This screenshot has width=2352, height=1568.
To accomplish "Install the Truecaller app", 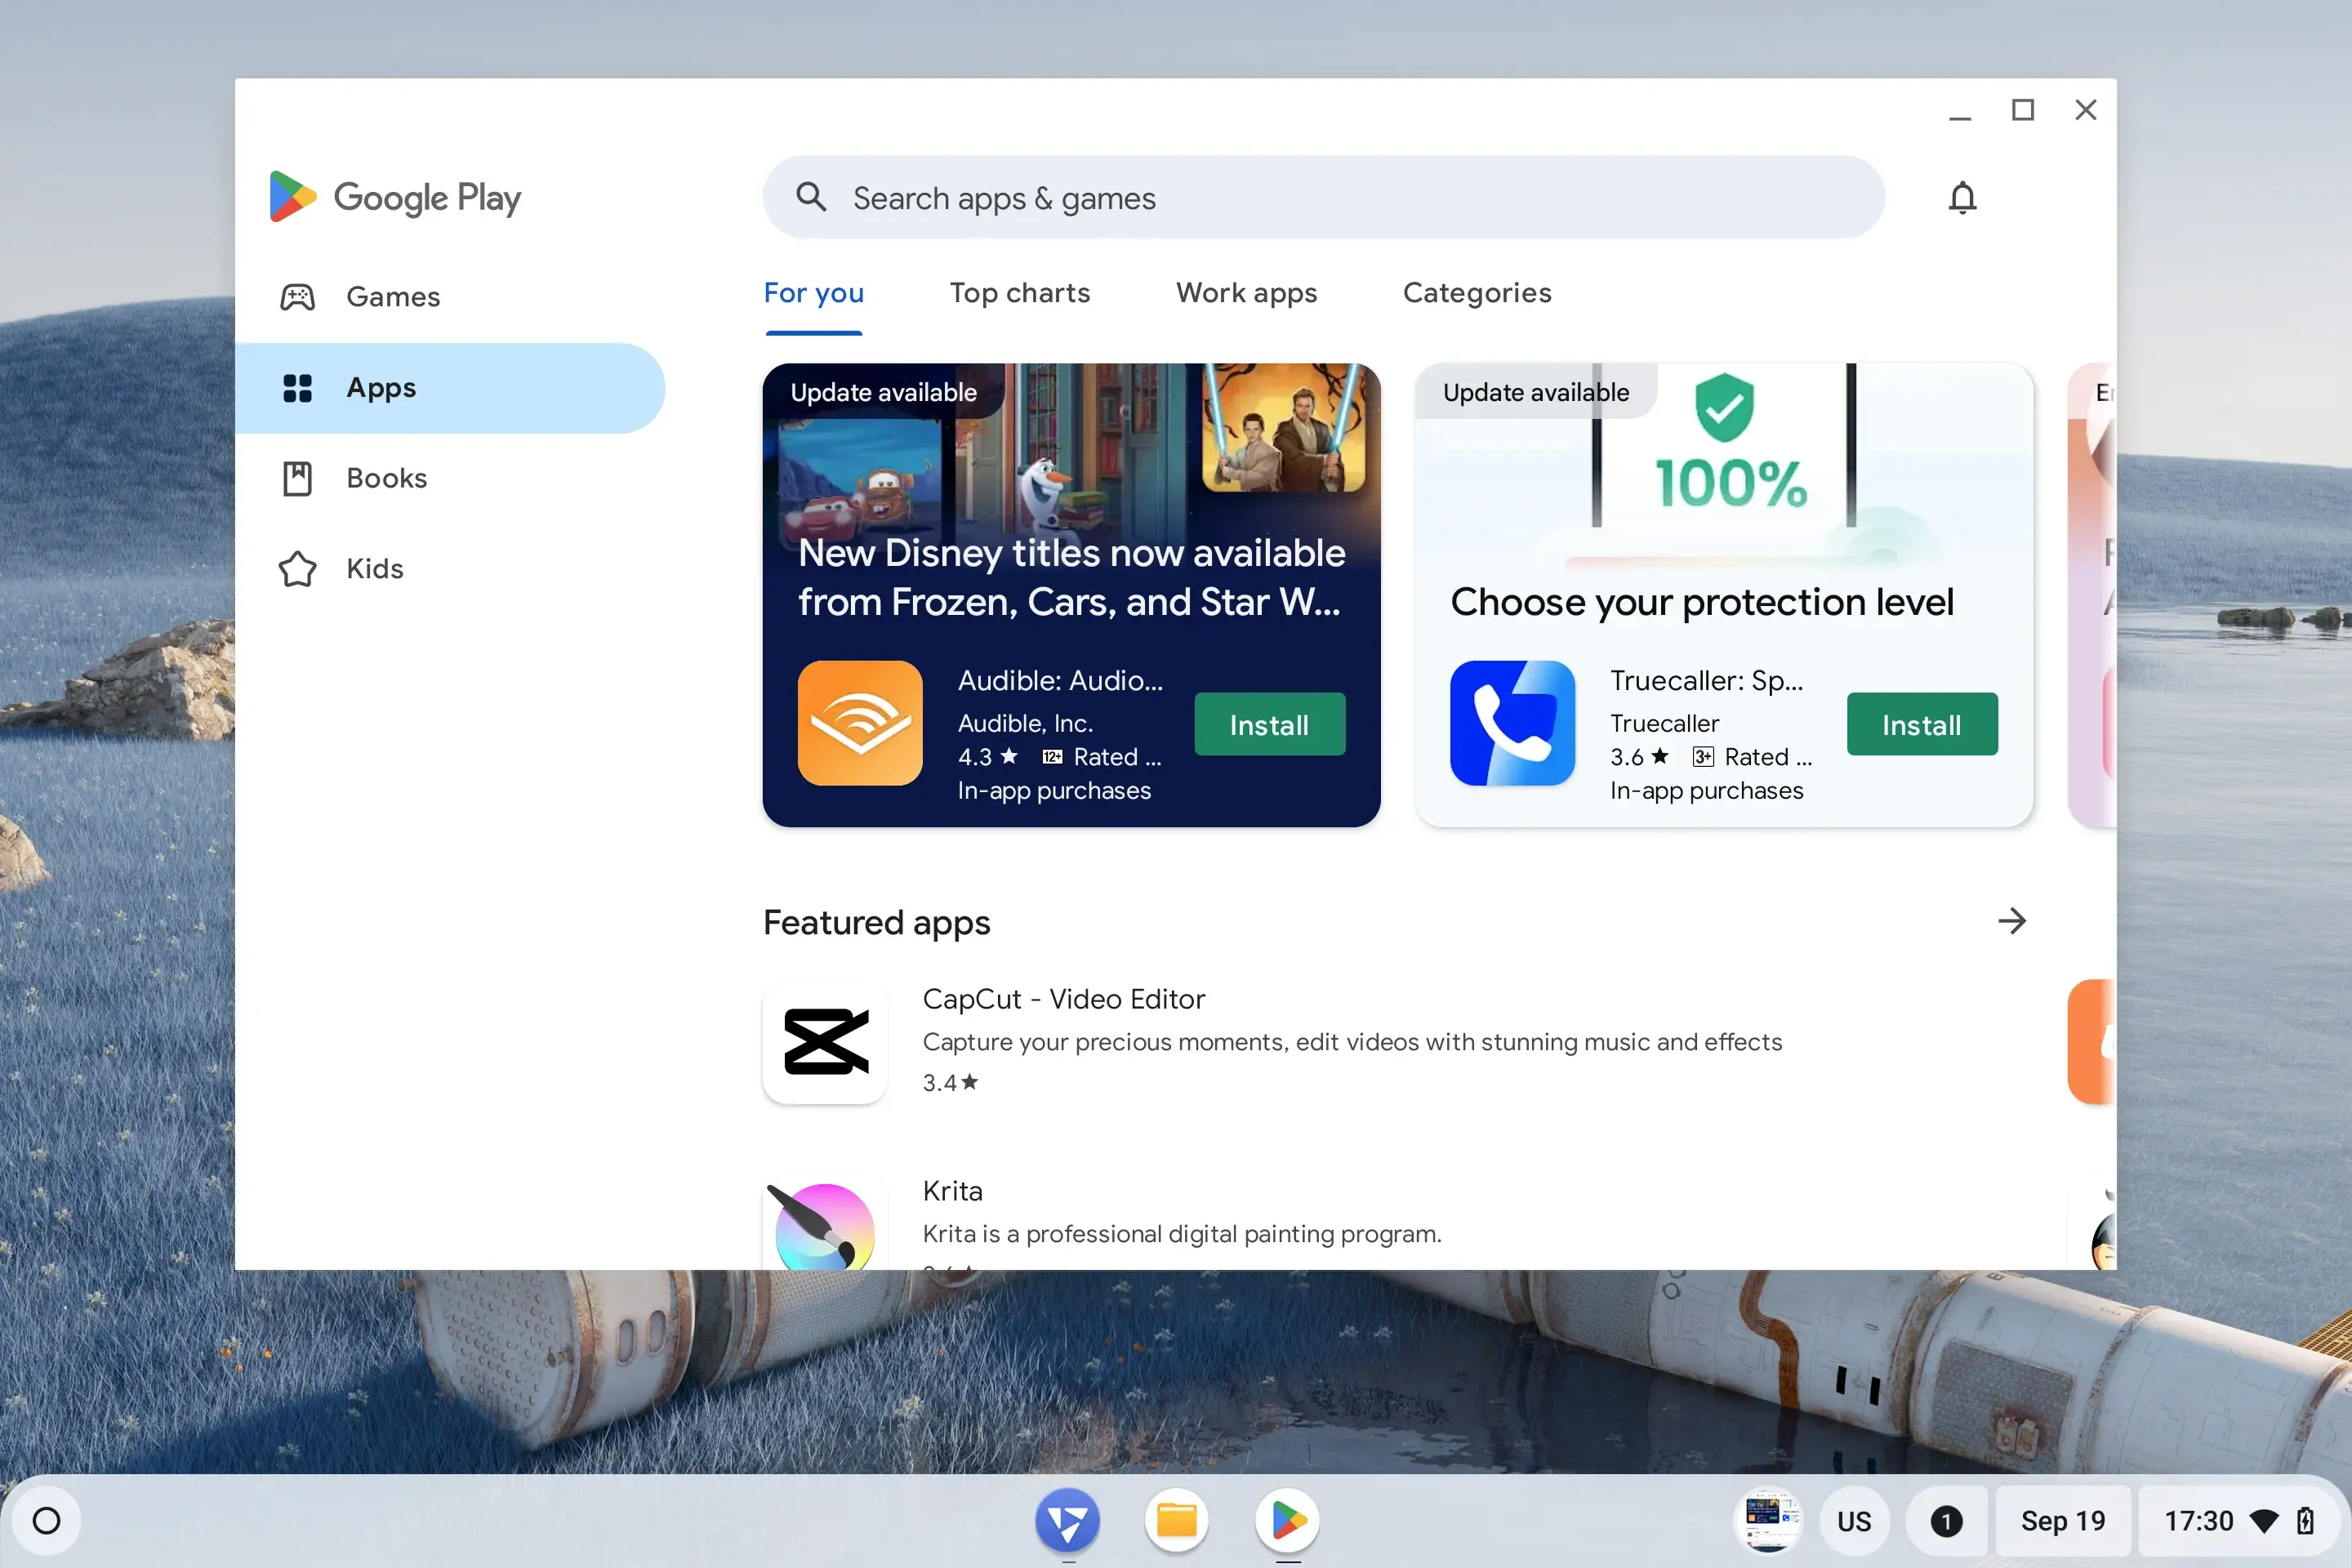I will pyautogui.click(x=1922, y=724).
